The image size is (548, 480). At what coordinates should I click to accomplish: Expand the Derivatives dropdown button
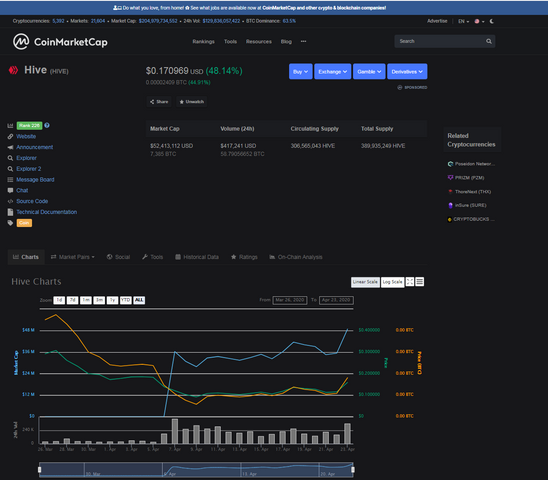[x=407, y=71]
